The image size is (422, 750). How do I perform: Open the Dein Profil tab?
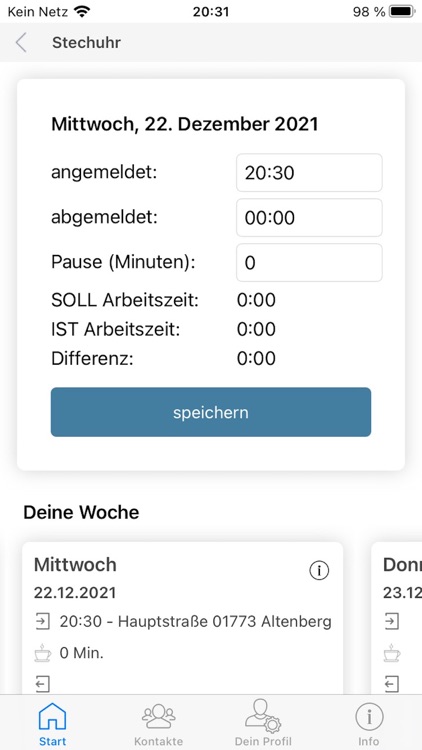263,723
